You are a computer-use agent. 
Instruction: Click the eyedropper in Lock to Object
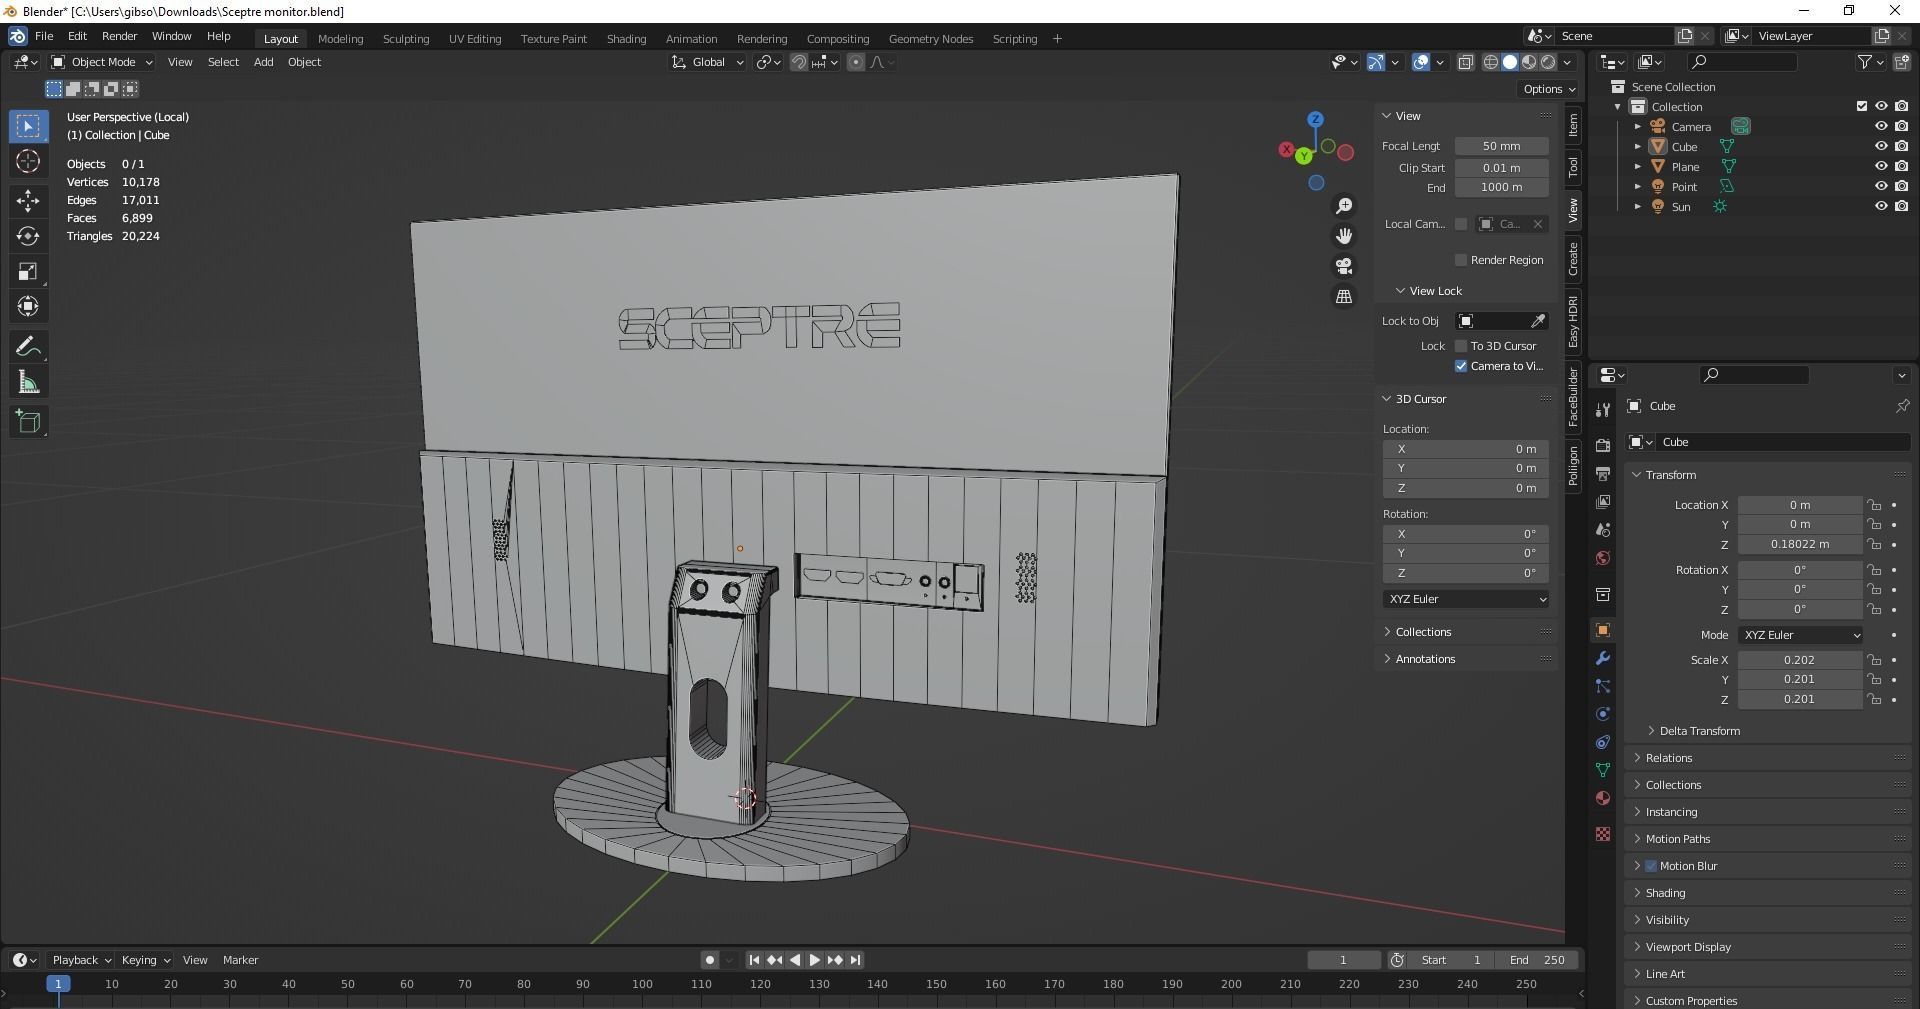[1538, 321]
